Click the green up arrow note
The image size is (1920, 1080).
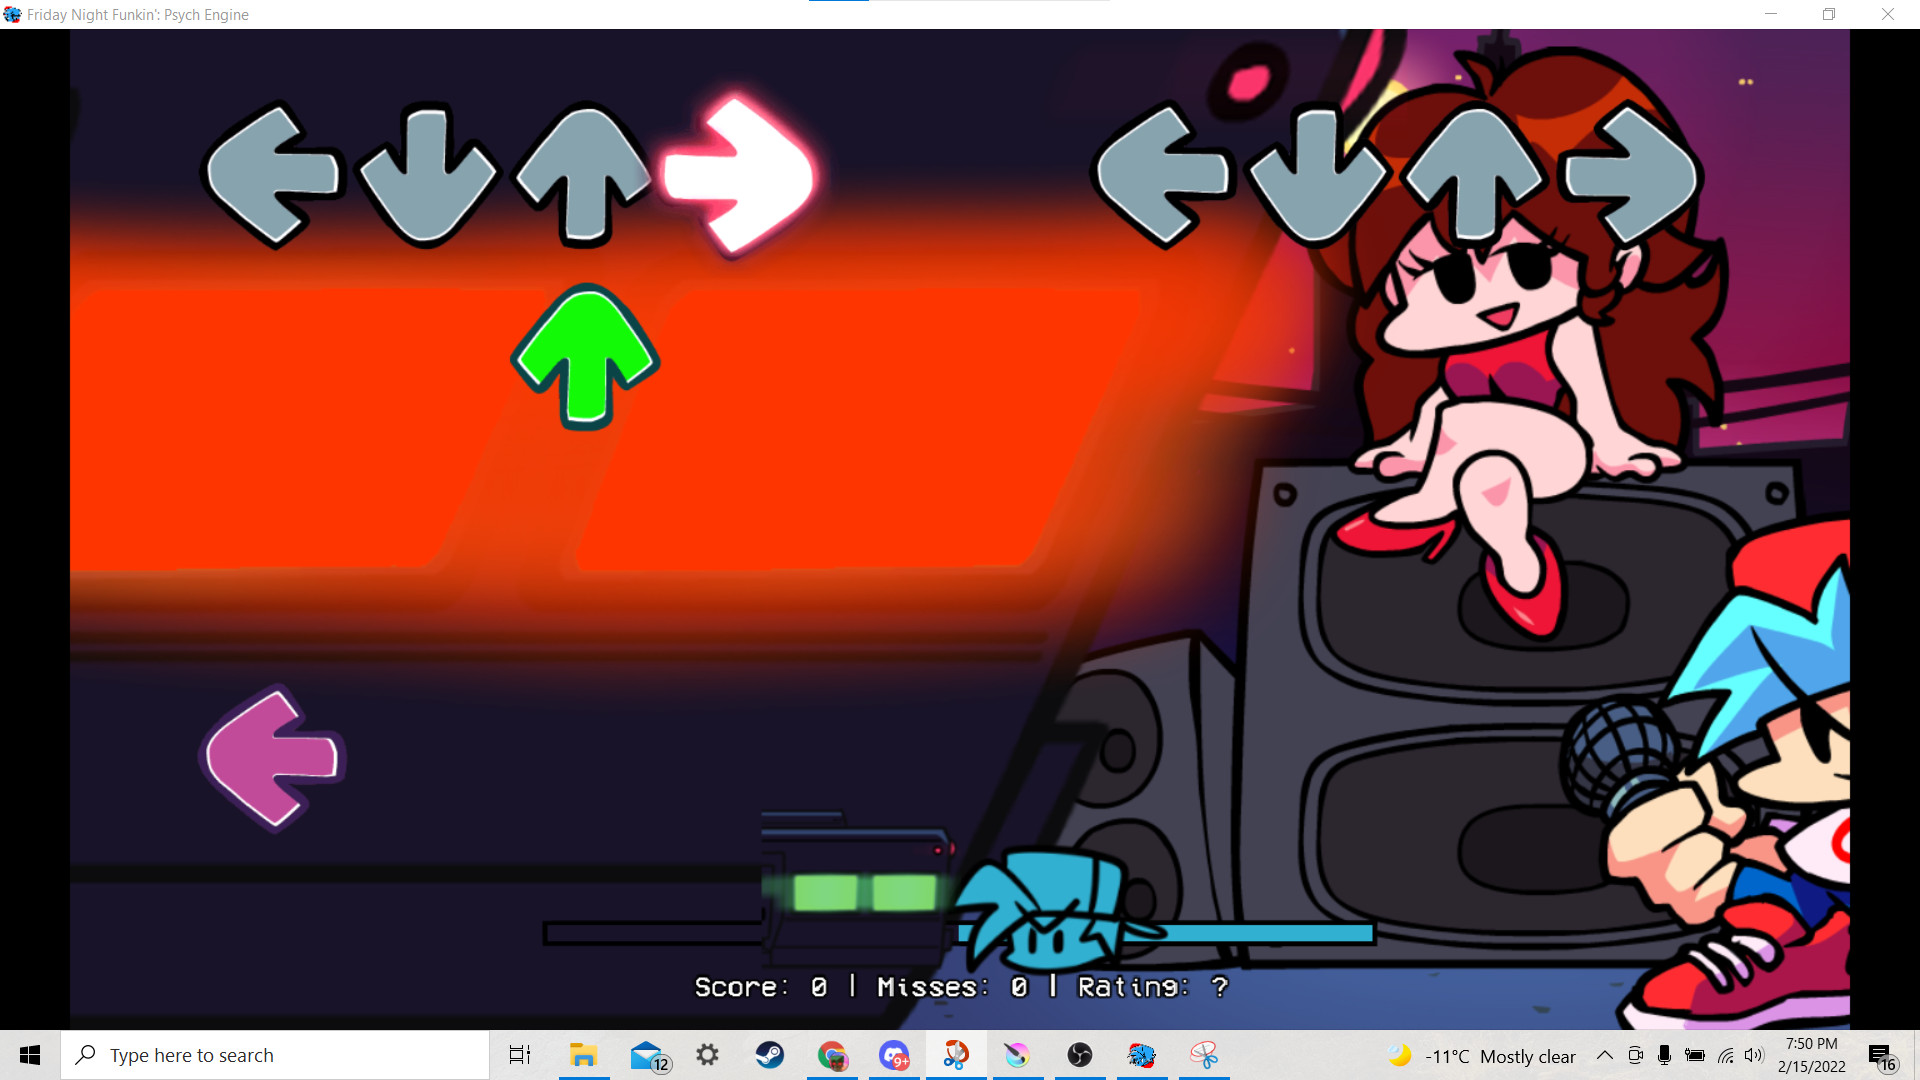[x=585, y=356]
